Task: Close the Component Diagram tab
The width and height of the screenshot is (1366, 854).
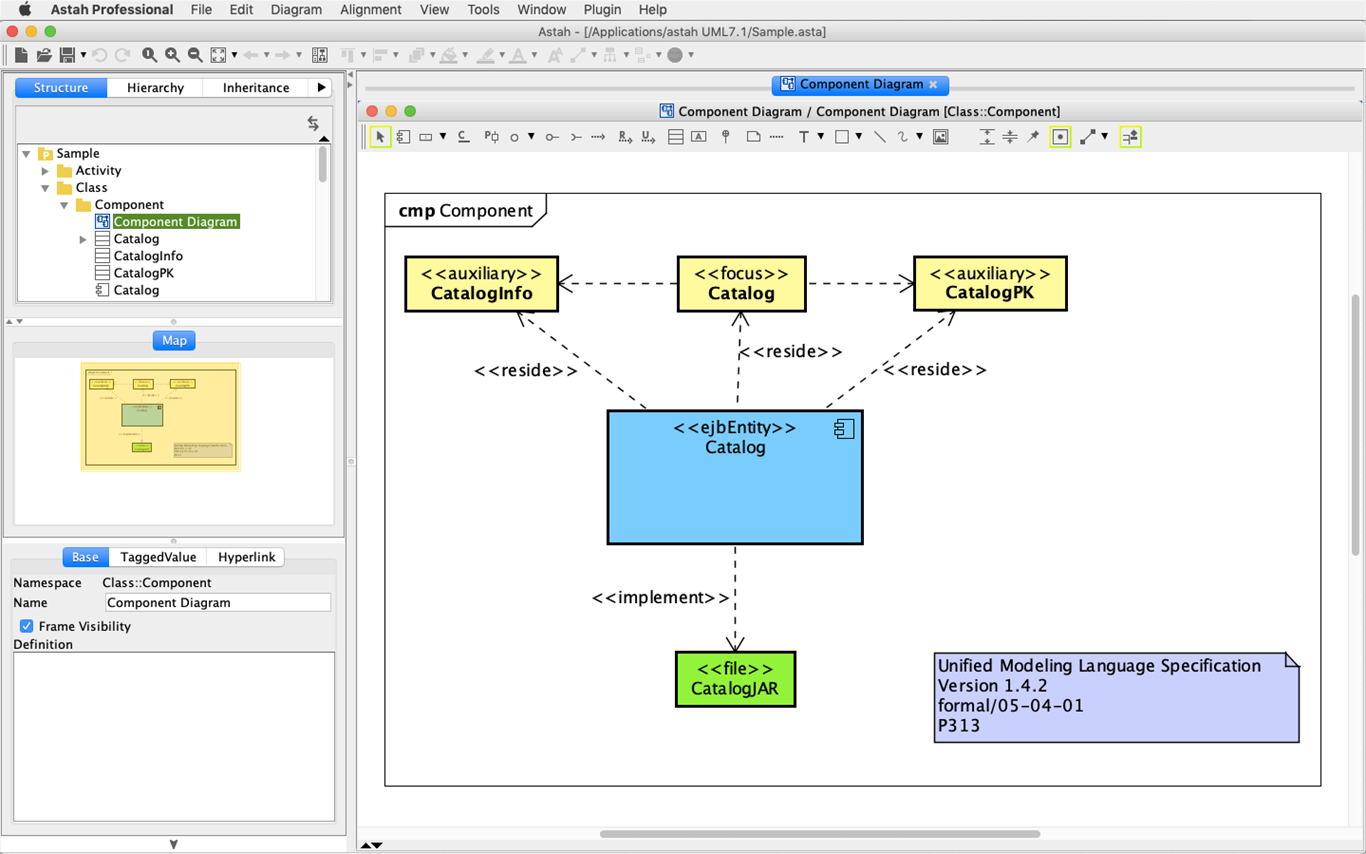Action: coord(933,85)
